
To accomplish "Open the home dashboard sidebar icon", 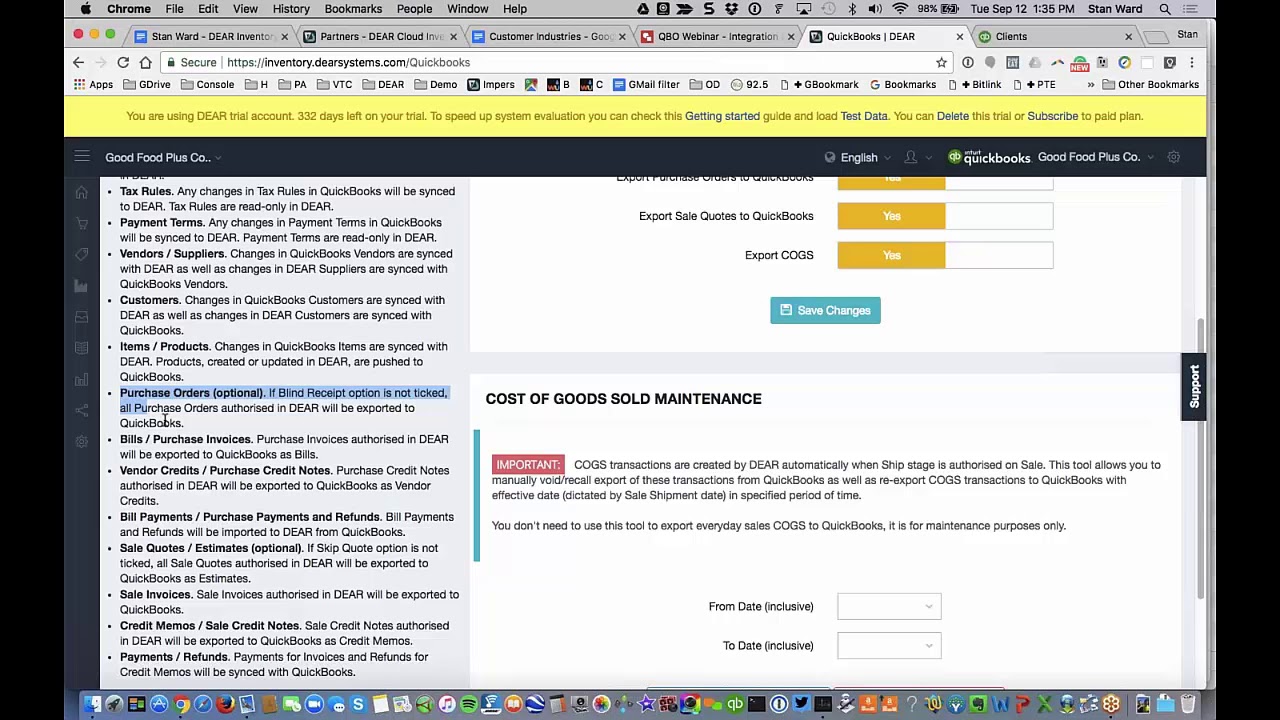I will point(82,193).
